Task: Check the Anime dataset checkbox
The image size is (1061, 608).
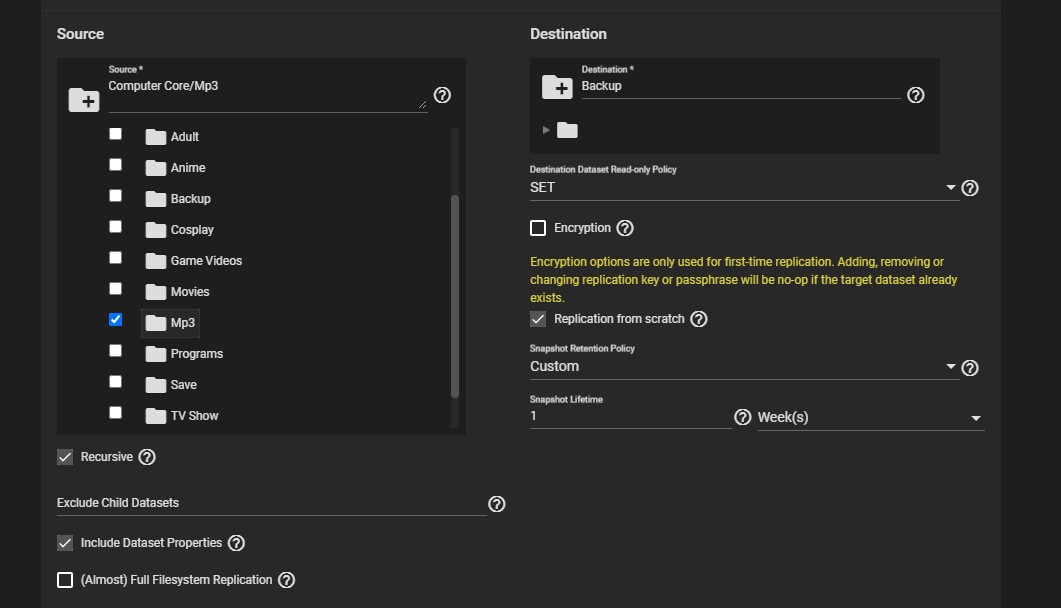Action: pyautogui.click(x=116, y=165)
